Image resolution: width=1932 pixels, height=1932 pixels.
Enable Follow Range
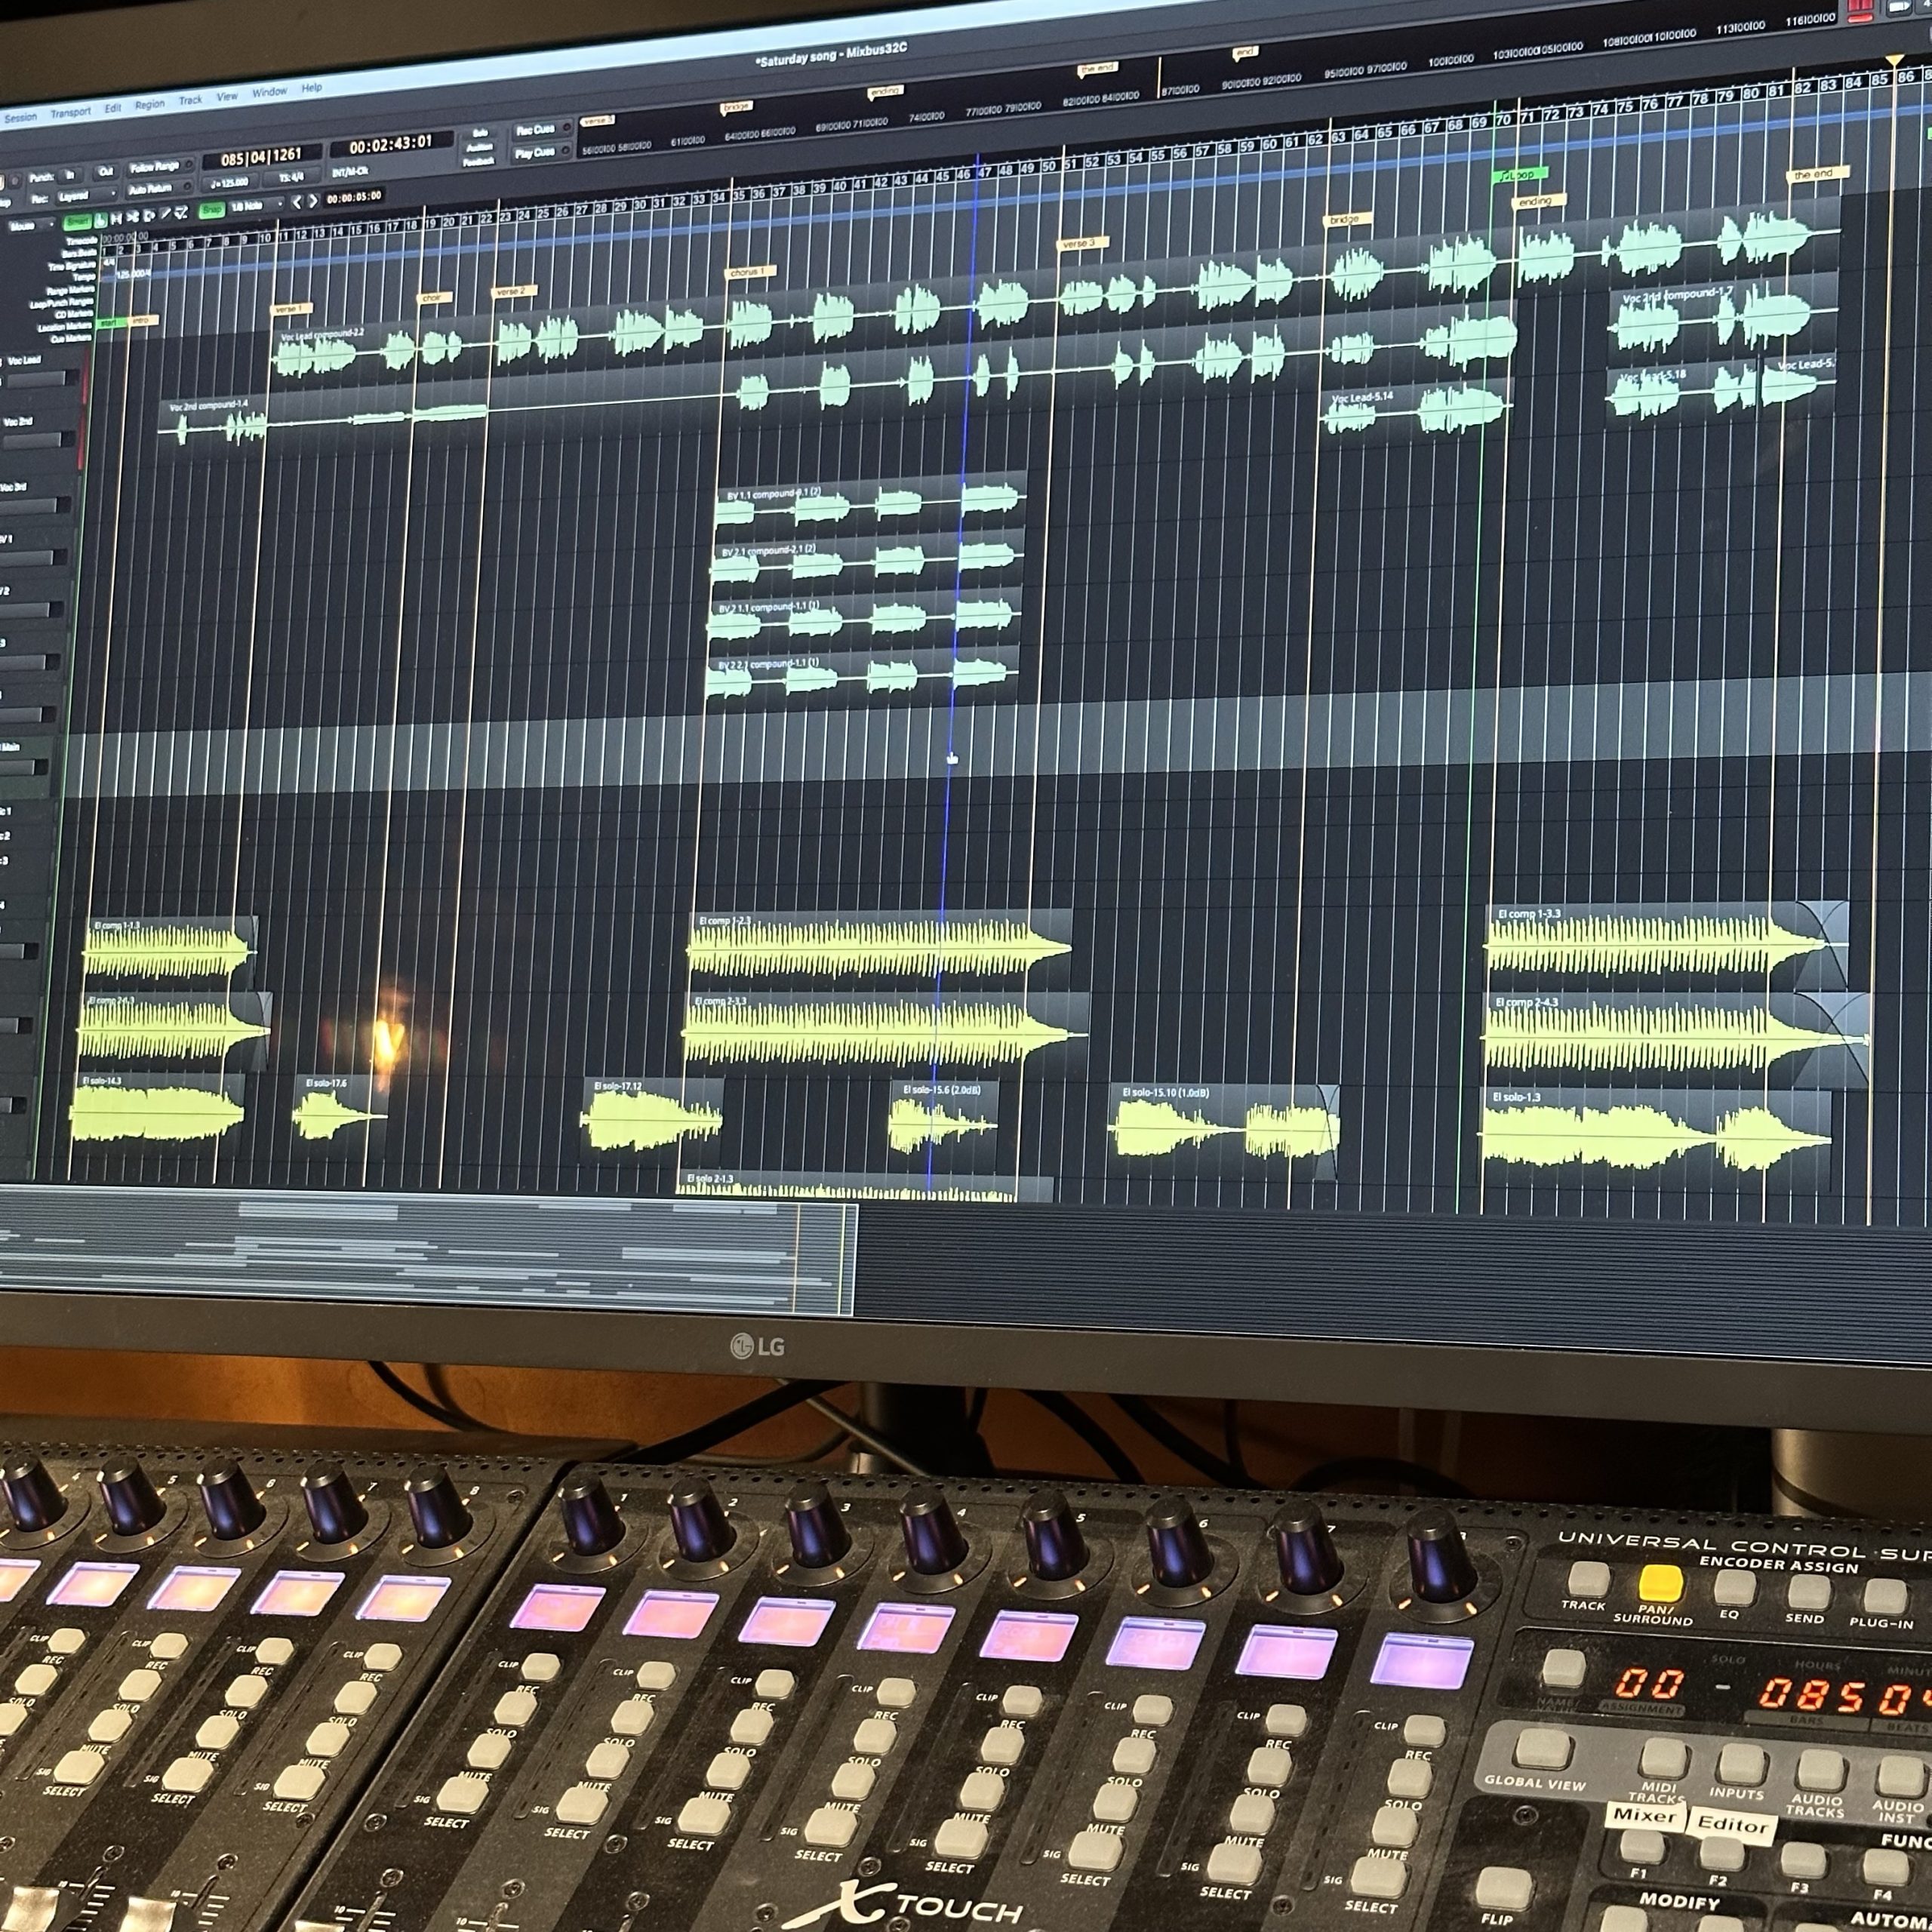tap(161, 167)
